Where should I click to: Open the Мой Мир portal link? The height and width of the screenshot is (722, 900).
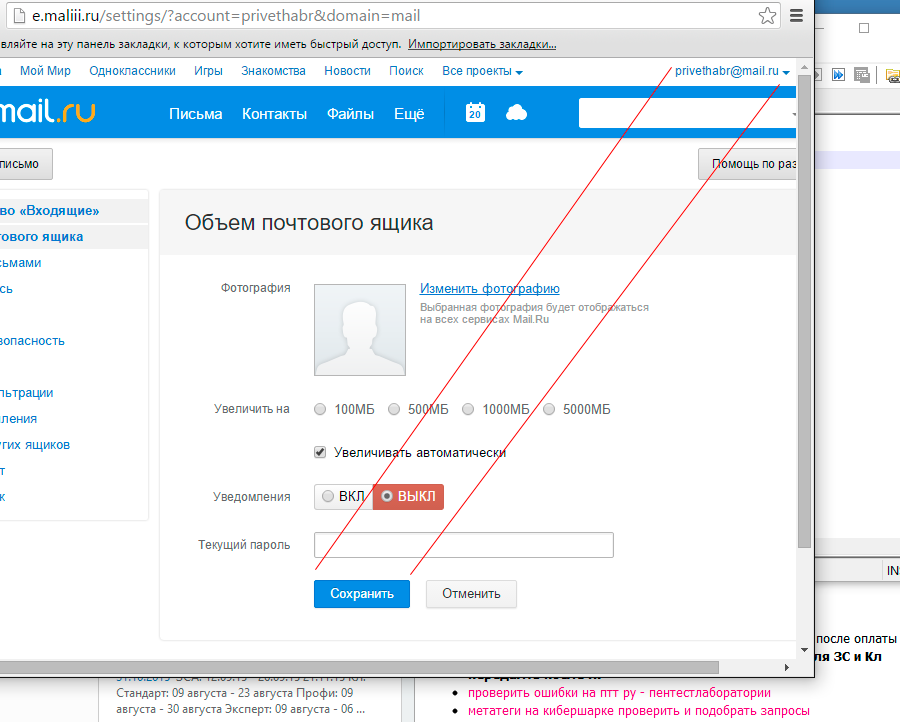click(45, 71)
